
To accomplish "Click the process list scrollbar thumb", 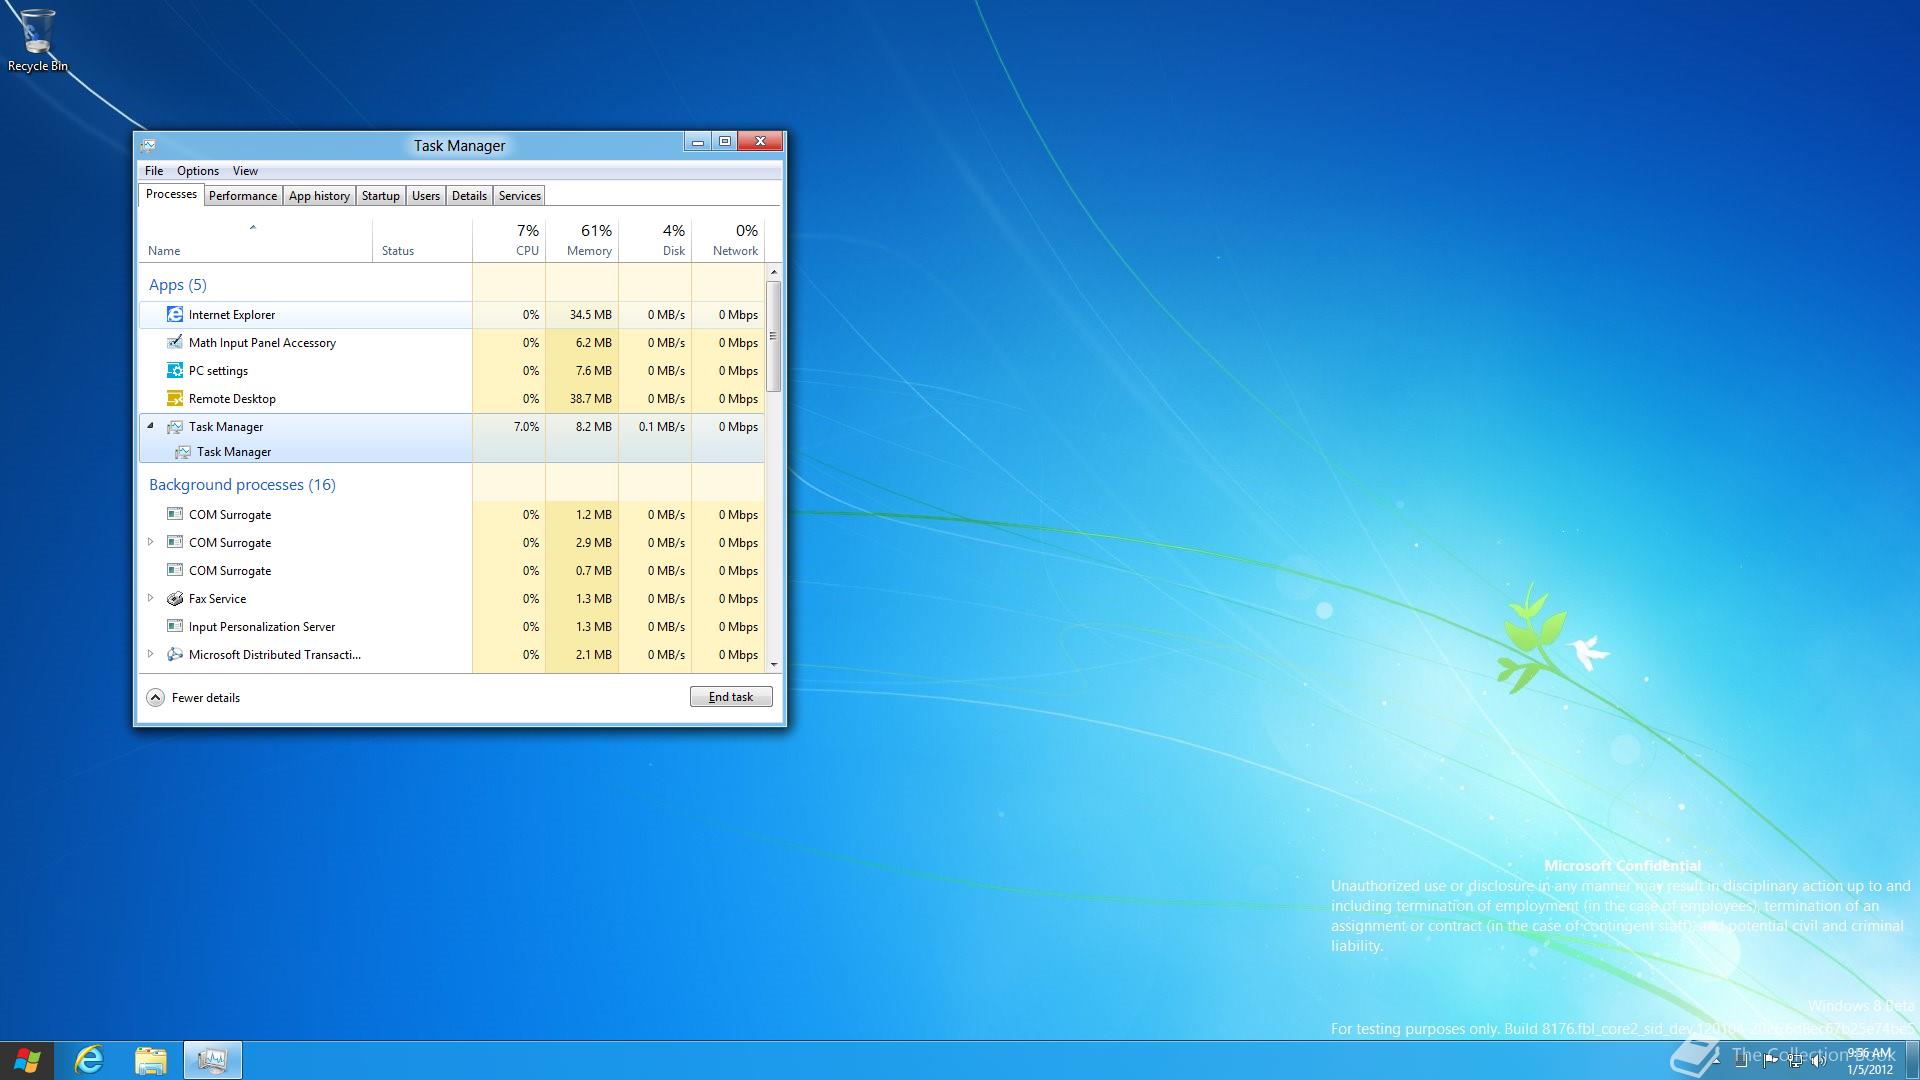I will tap(773, 336).
